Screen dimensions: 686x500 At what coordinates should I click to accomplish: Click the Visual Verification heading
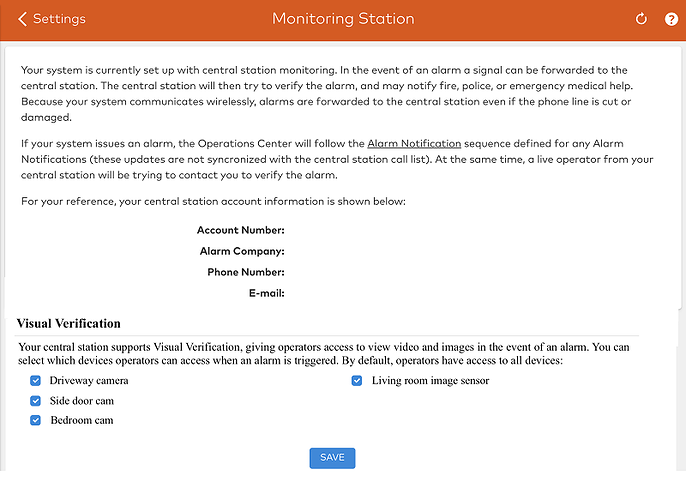click(x=69, y=324)
